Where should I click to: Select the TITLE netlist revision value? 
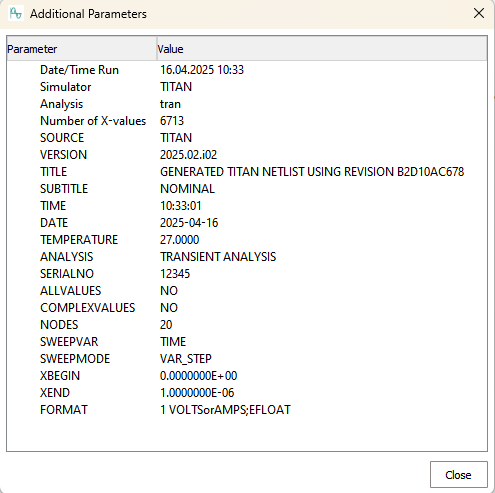tap(312, 172)
